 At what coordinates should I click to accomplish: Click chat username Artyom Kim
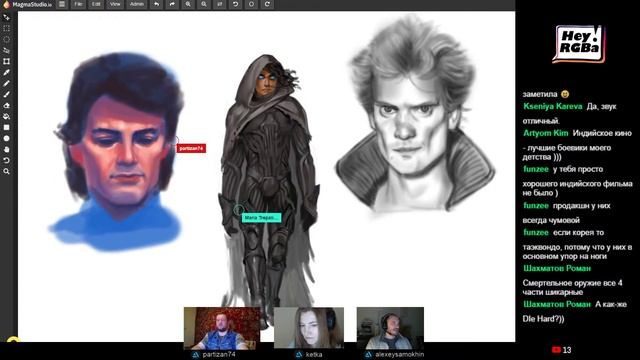546,133
